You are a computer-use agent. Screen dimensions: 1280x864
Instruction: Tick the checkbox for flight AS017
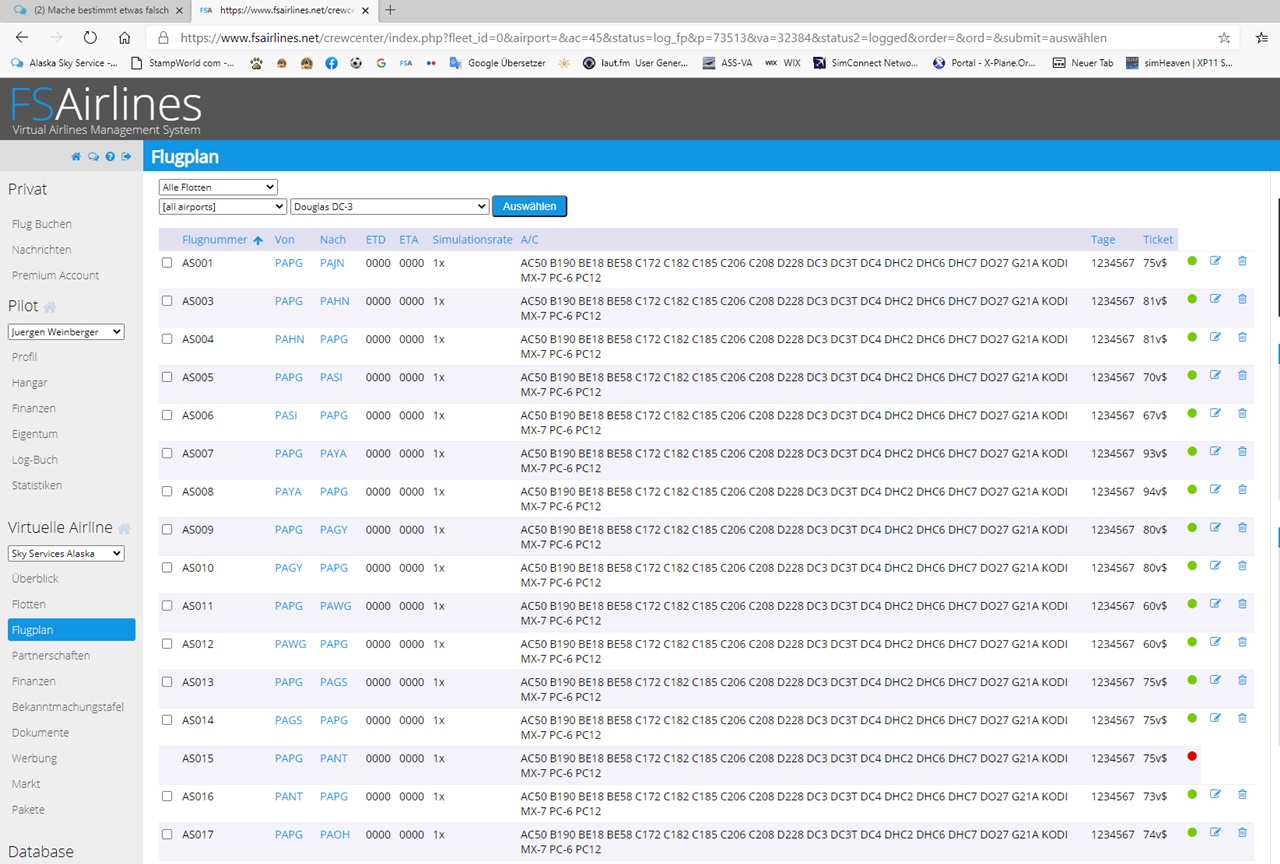pos(167,834)
